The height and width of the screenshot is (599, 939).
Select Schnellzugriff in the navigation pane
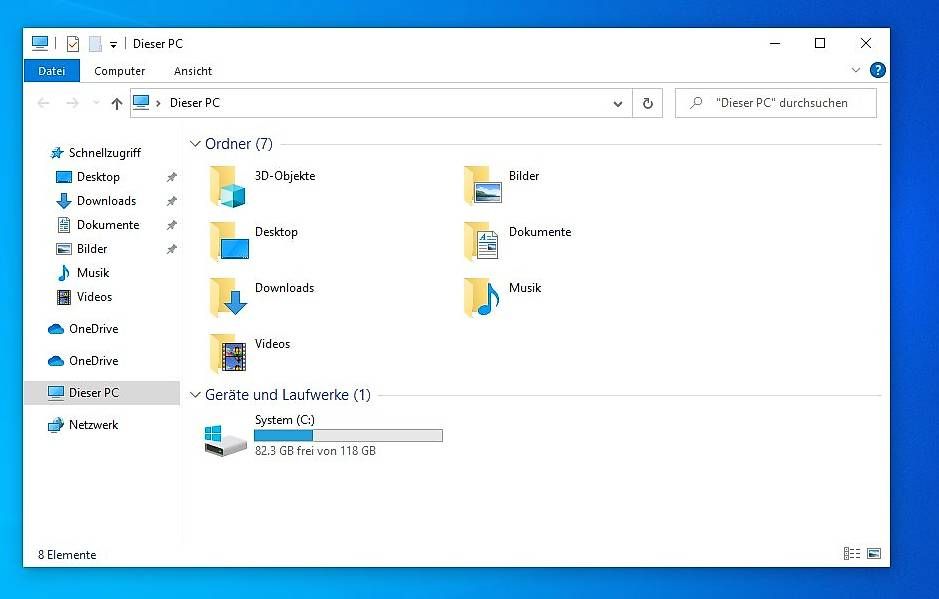point(102,153)
